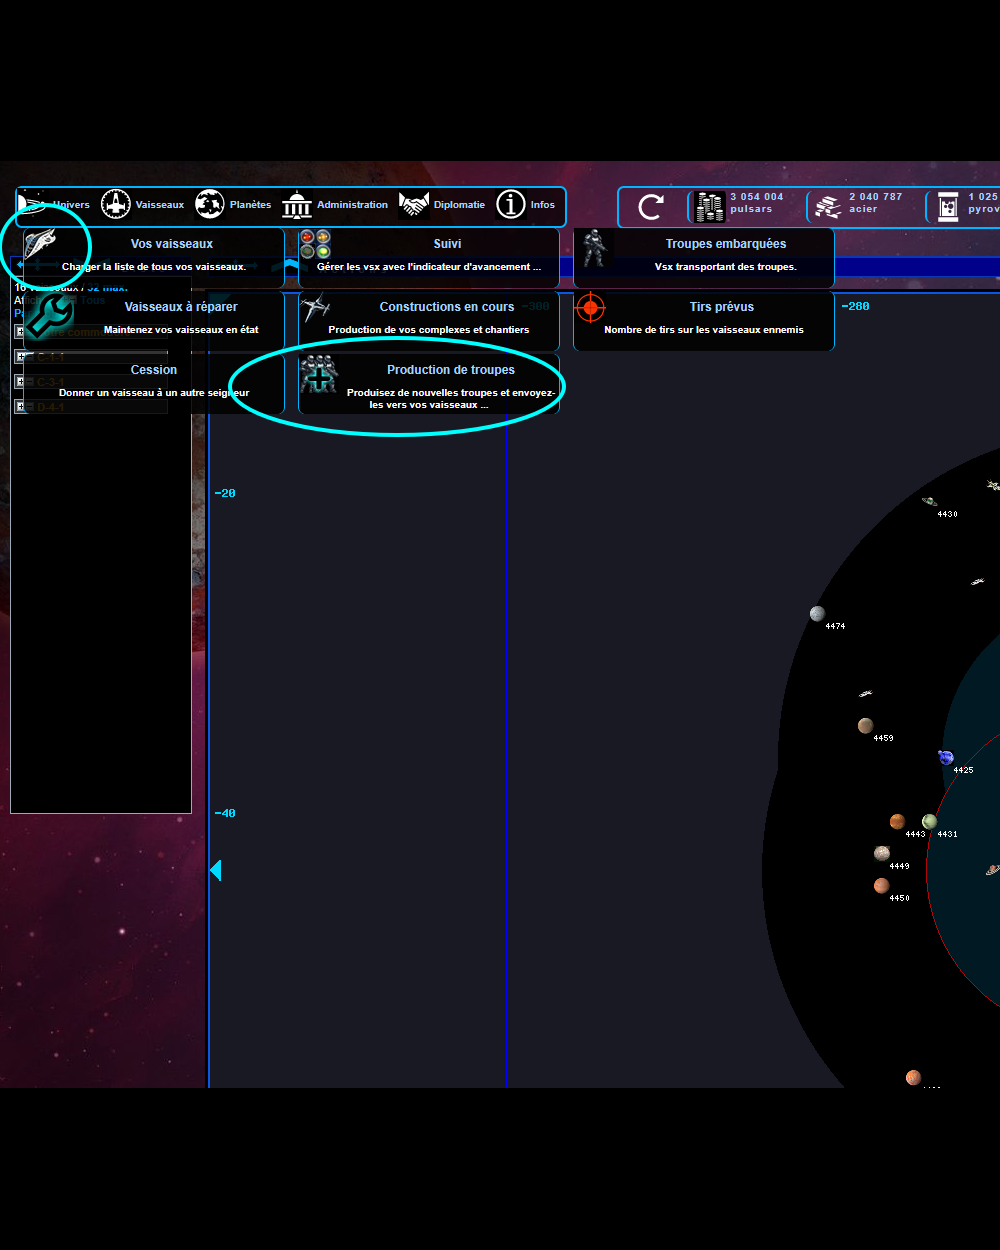Click the Planètes globe icon
Viewport: 1000px width, 1250px height.
click(x=210, y=205)
